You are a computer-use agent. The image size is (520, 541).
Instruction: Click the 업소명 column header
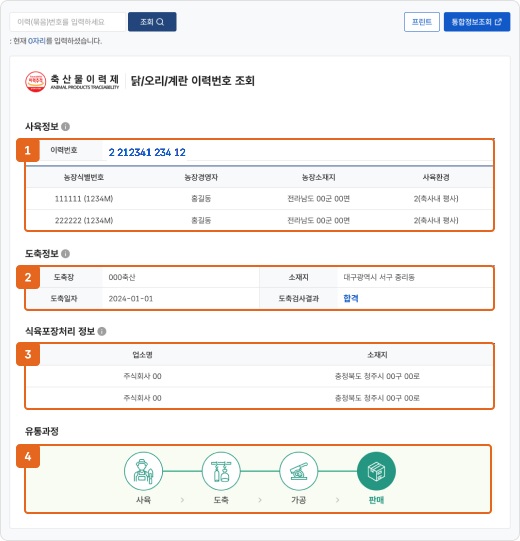(143, 355)
